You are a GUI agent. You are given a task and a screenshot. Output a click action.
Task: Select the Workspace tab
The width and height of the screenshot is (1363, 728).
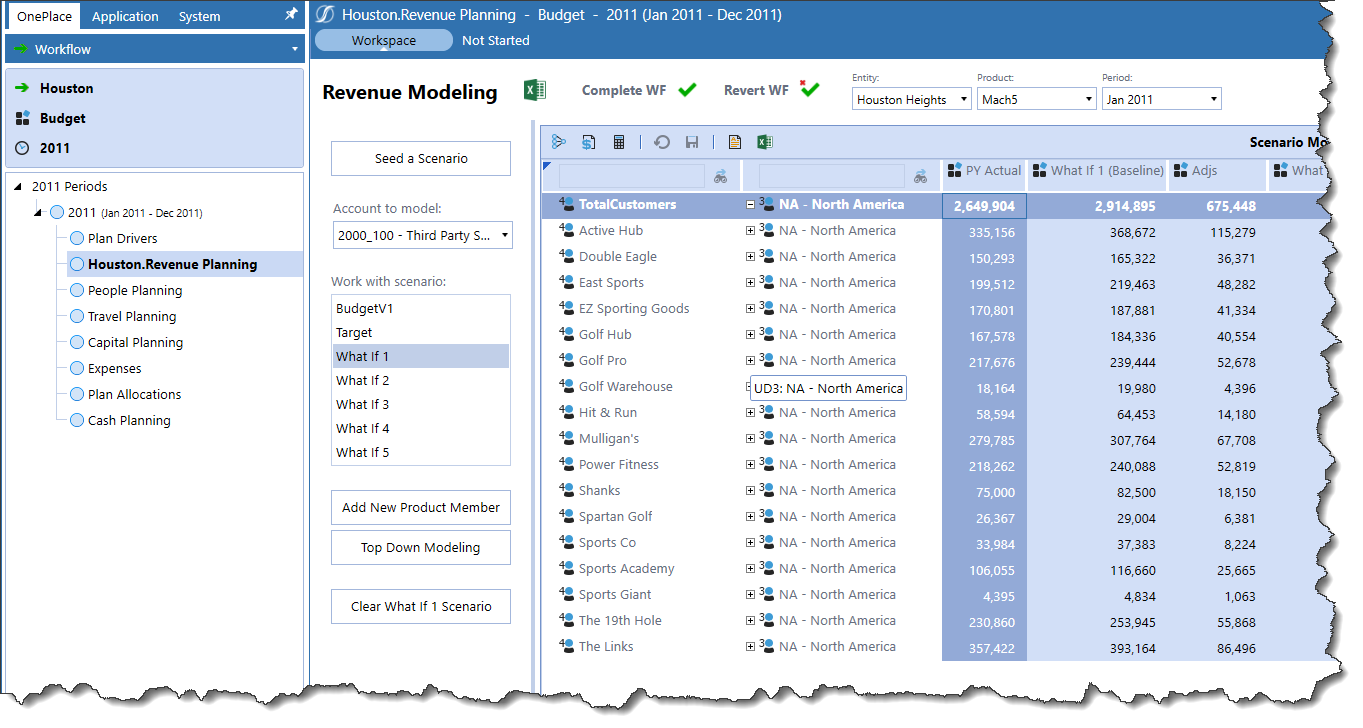[384, 41]
